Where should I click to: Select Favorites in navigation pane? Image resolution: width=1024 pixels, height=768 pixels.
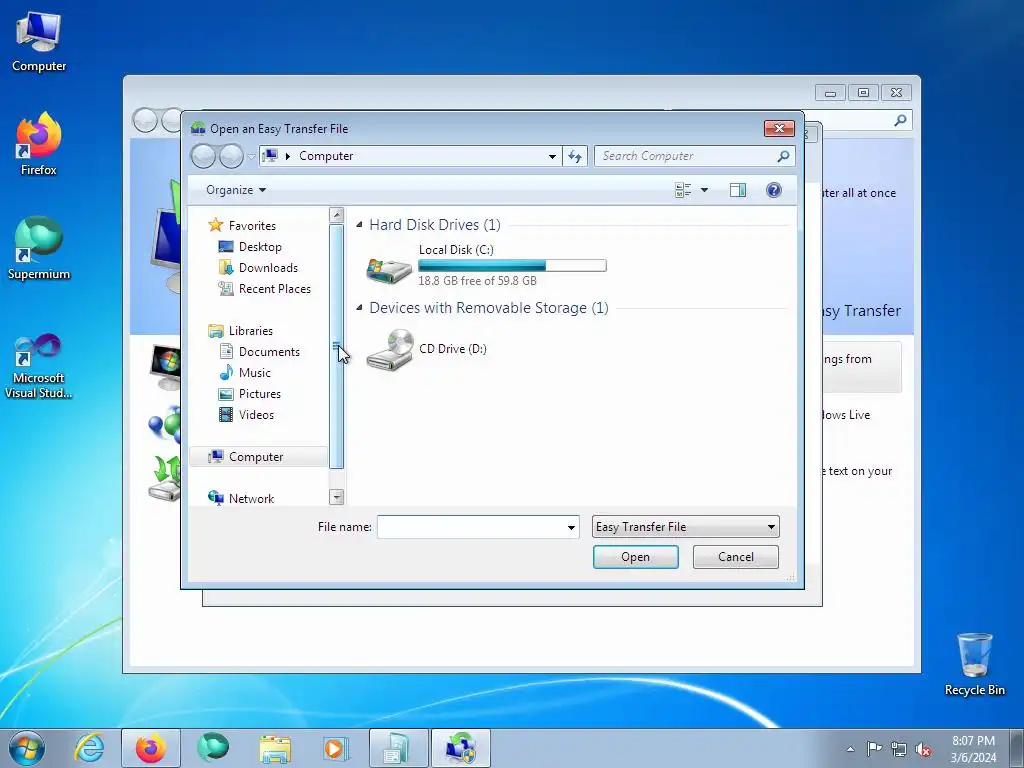point(252,225)
